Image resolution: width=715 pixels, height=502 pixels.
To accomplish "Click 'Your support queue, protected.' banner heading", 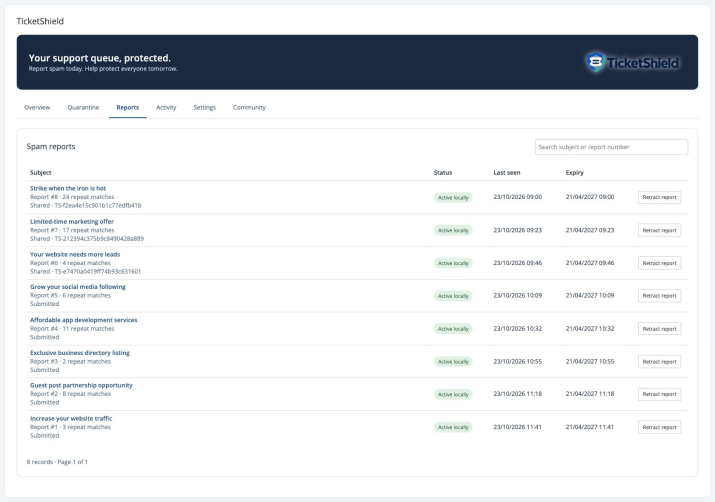I will [x=99, y=58].
